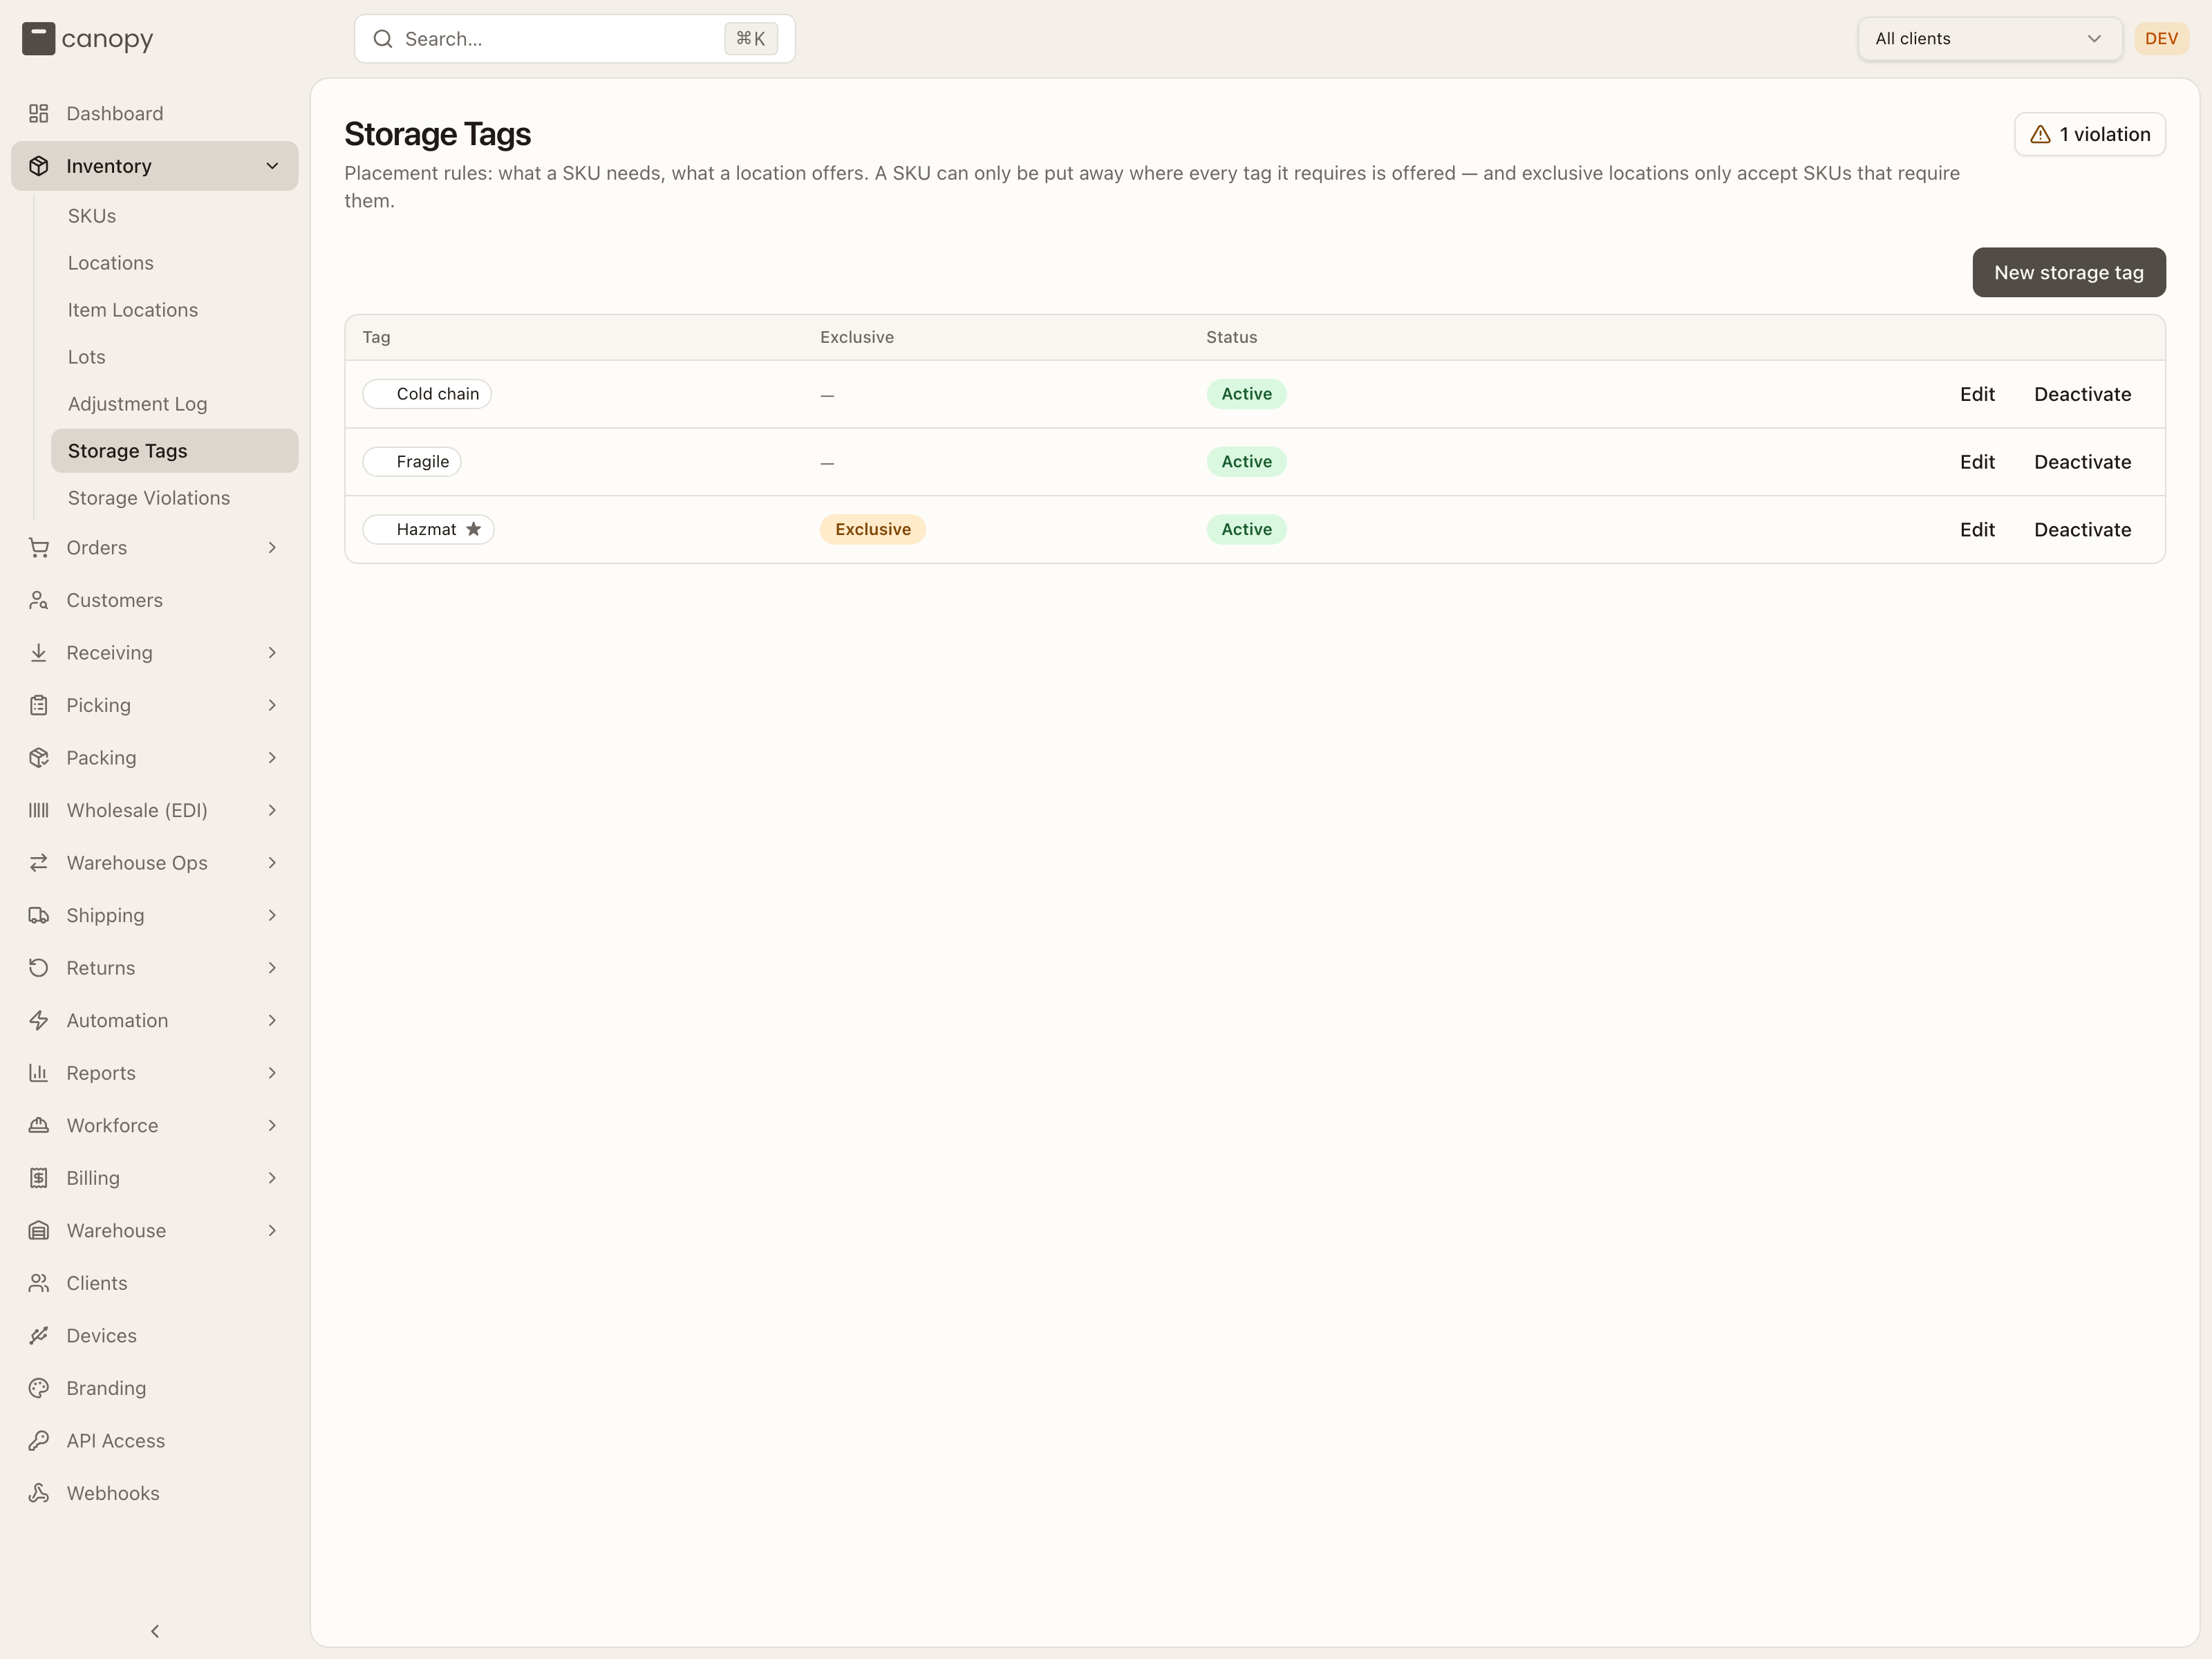
Task: Expand the Billing section chevron
Action: tap(272, 1178)
